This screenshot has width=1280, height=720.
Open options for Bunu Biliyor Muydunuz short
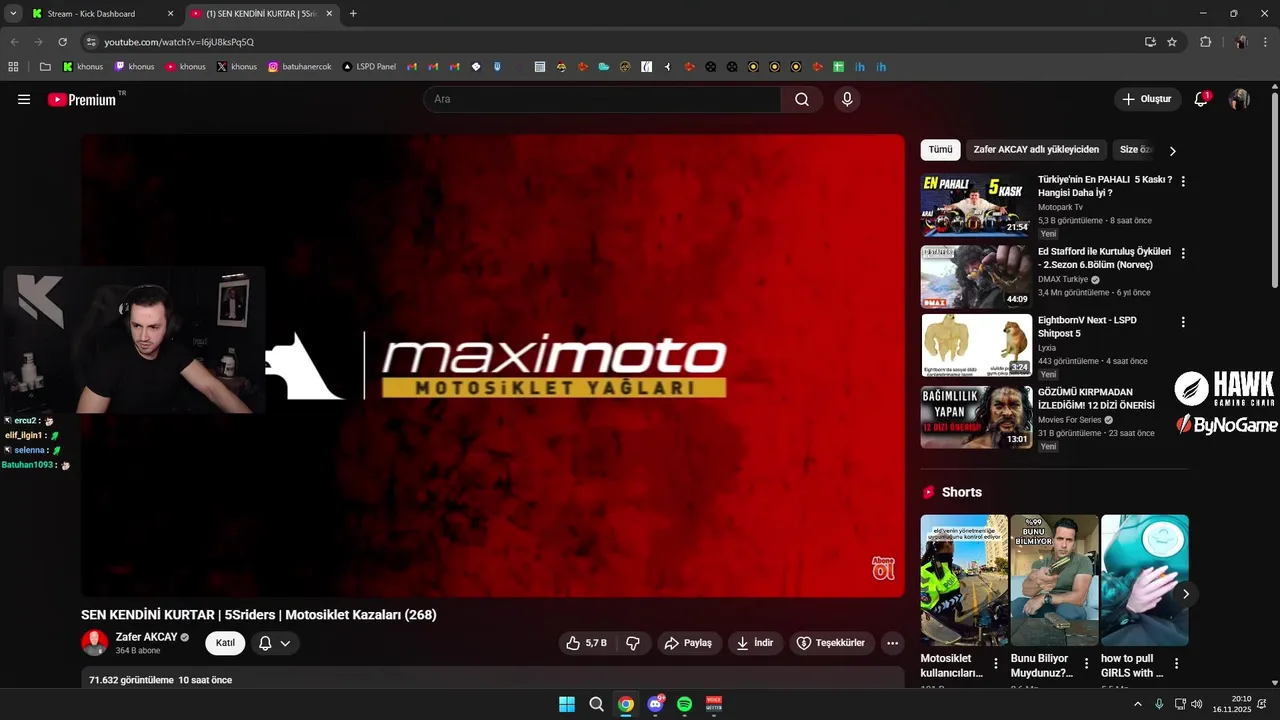coord(1086,663)
